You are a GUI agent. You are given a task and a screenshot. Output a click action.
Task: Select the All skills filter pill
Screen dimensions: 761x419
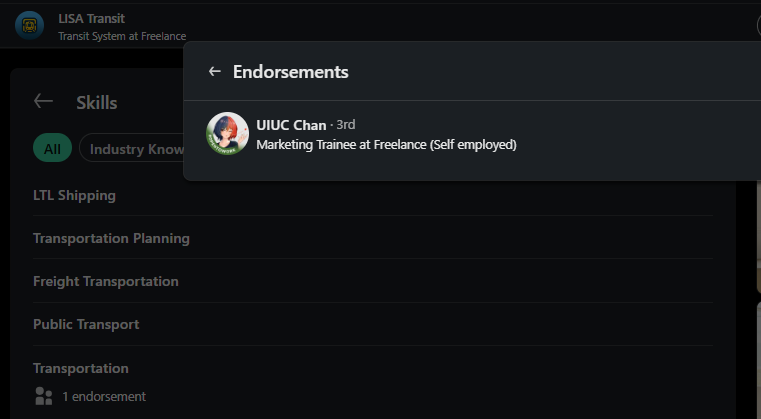pyautogui.click(x=52, y=148)
